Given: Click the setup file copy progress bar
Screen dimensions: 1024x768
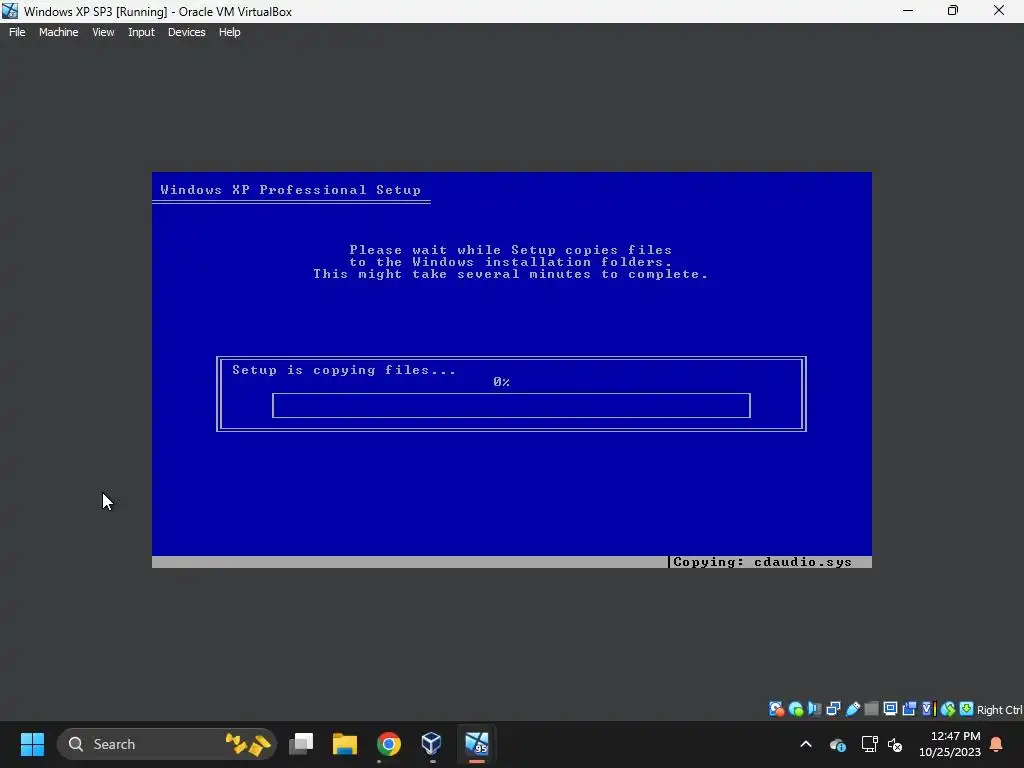Looking at the screenshot, I should click(x=511, y=406).
